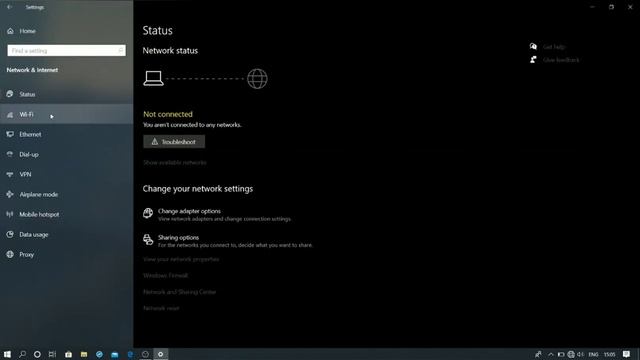Open Microsoft Store from the taskbar
Image resolution: width=640 pixels, height=360 pixels.
click(69, 354)
